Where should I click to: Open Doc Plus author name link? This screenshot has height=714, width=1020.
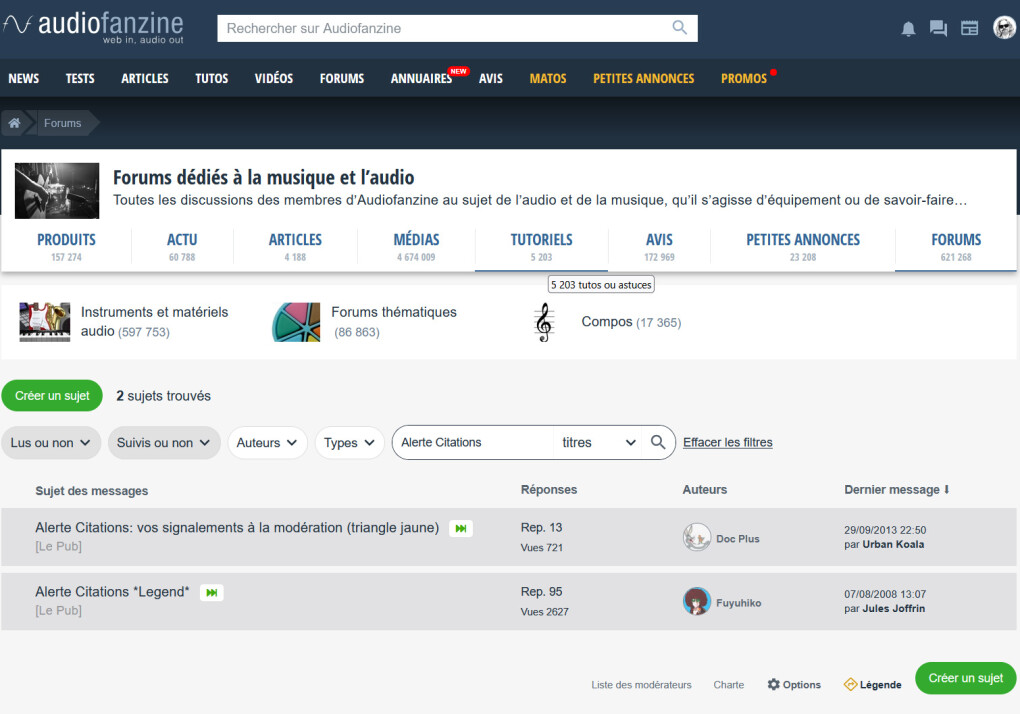pyautogui.click(x=738, y=538)
